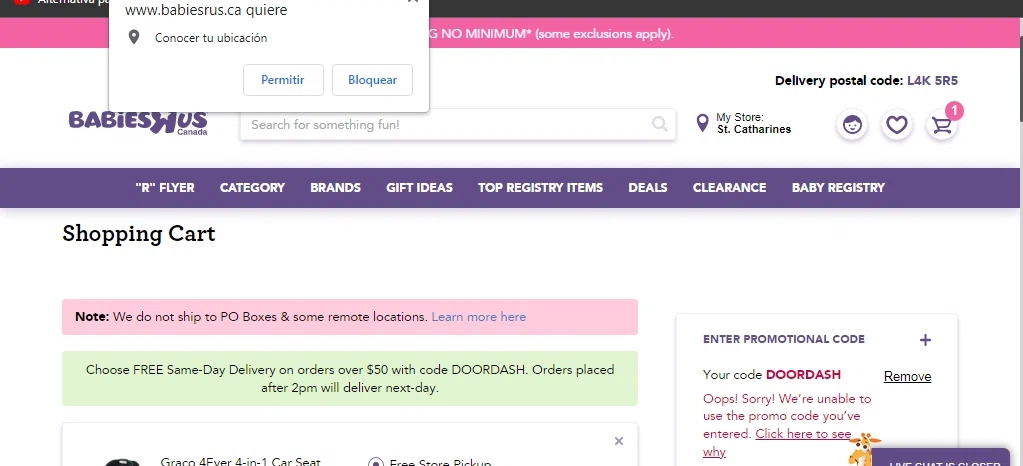Click the Shopping Cart heading

tap(139, 234)
